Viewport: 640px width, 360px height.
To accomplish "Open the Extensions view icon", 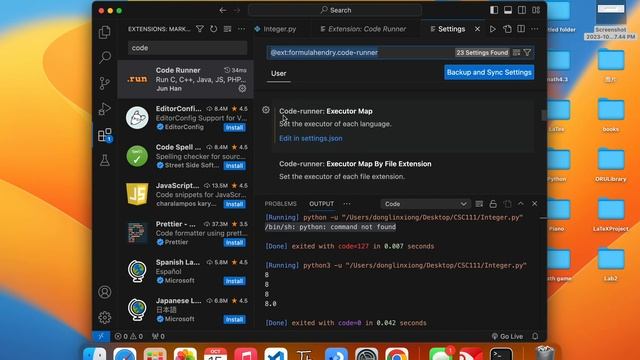I will tap(104, 135).
